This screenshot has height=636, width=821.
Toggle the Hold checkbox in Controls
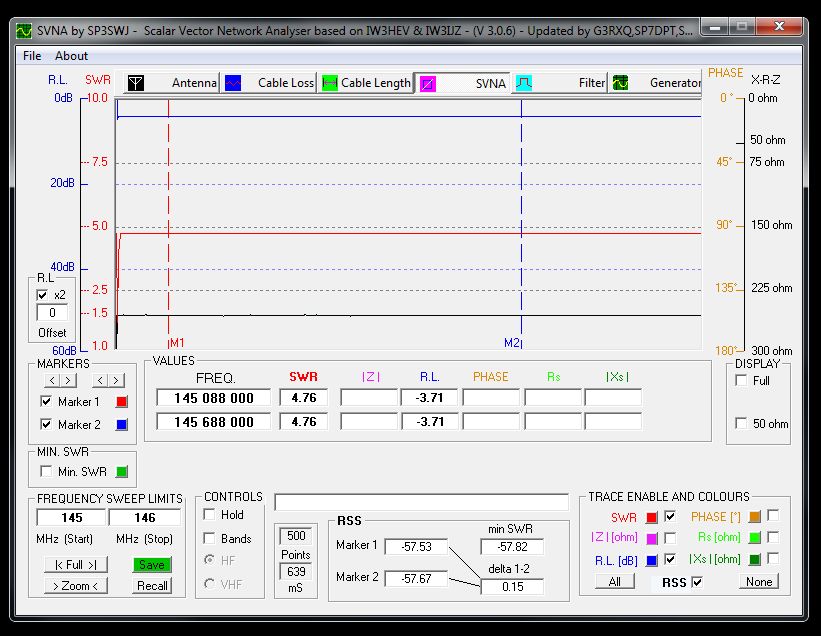click(x=209, y=515)
